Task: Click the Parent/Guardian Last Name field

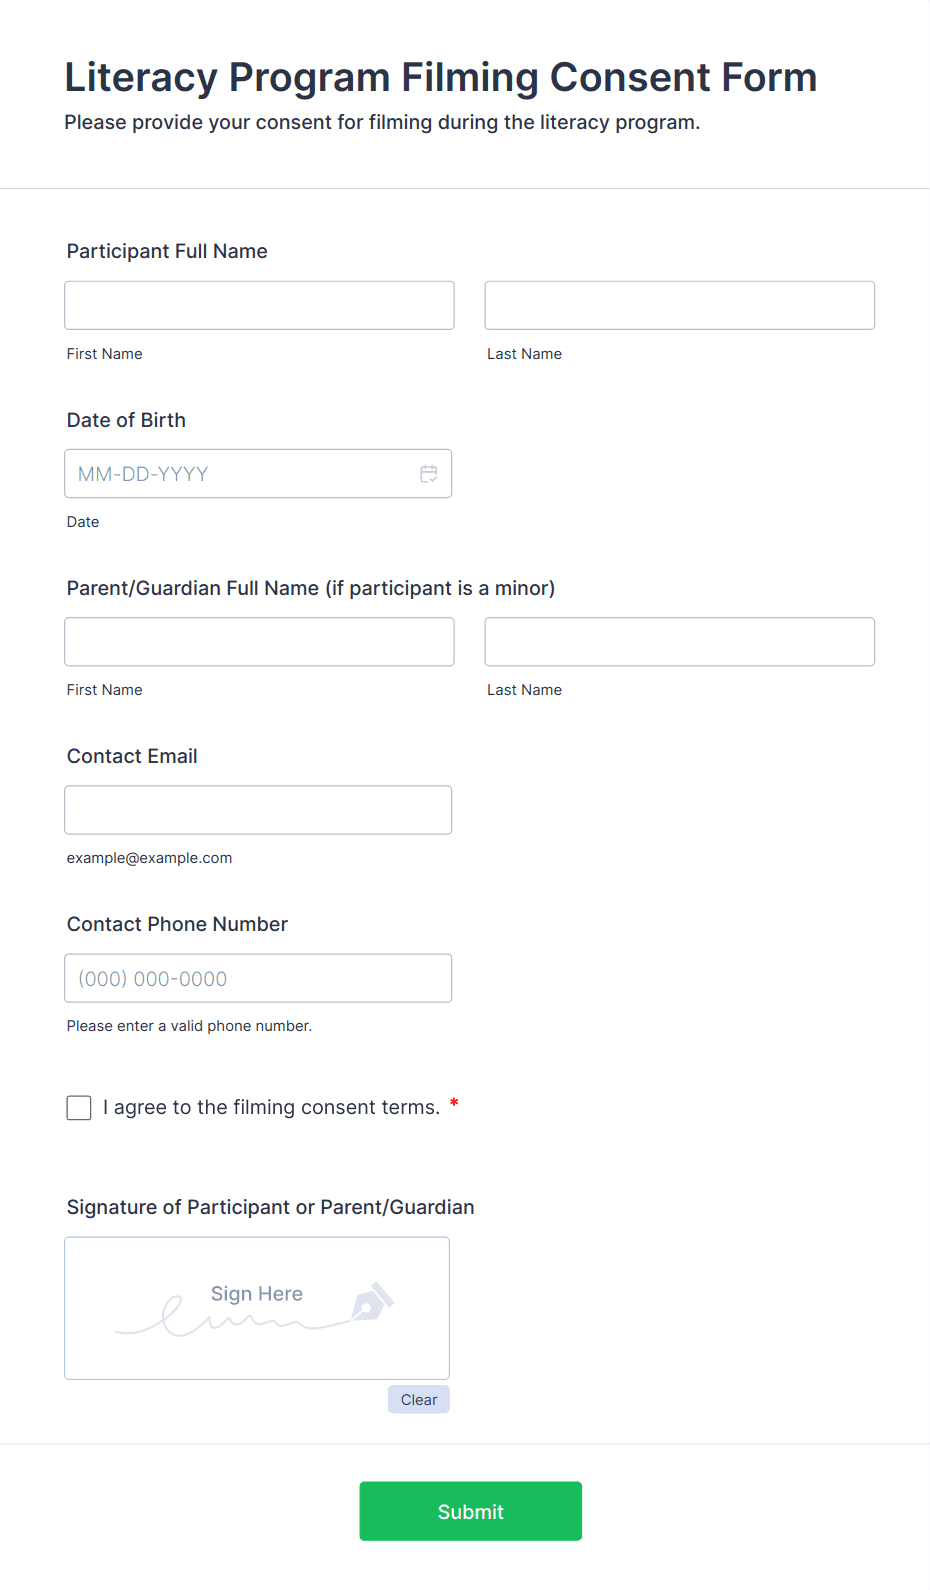Action: coord(679,642)
